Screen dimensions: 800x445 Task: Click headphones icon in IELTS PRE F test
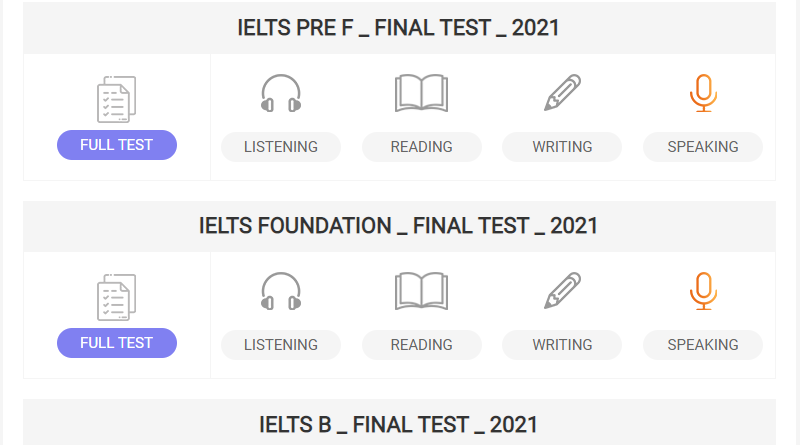(281, 93)
